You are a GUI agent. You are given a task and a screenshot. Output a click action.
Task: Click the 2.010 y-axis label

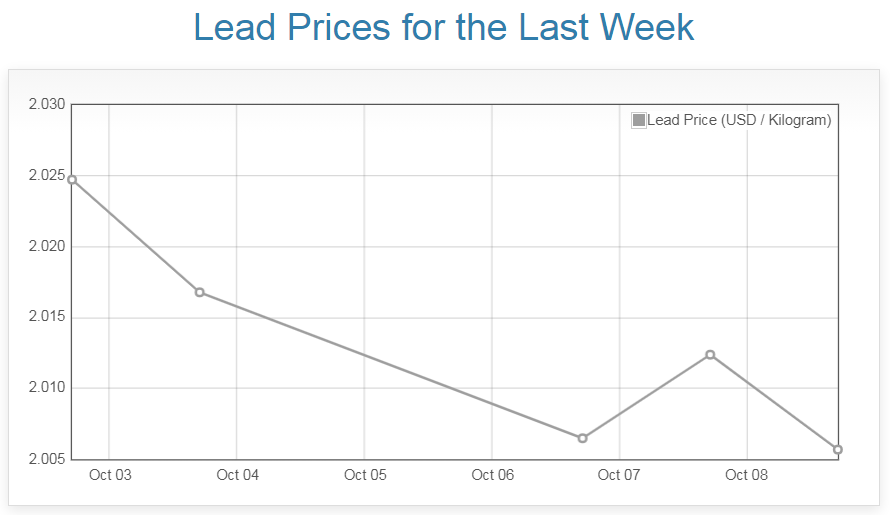pos(46,388)
